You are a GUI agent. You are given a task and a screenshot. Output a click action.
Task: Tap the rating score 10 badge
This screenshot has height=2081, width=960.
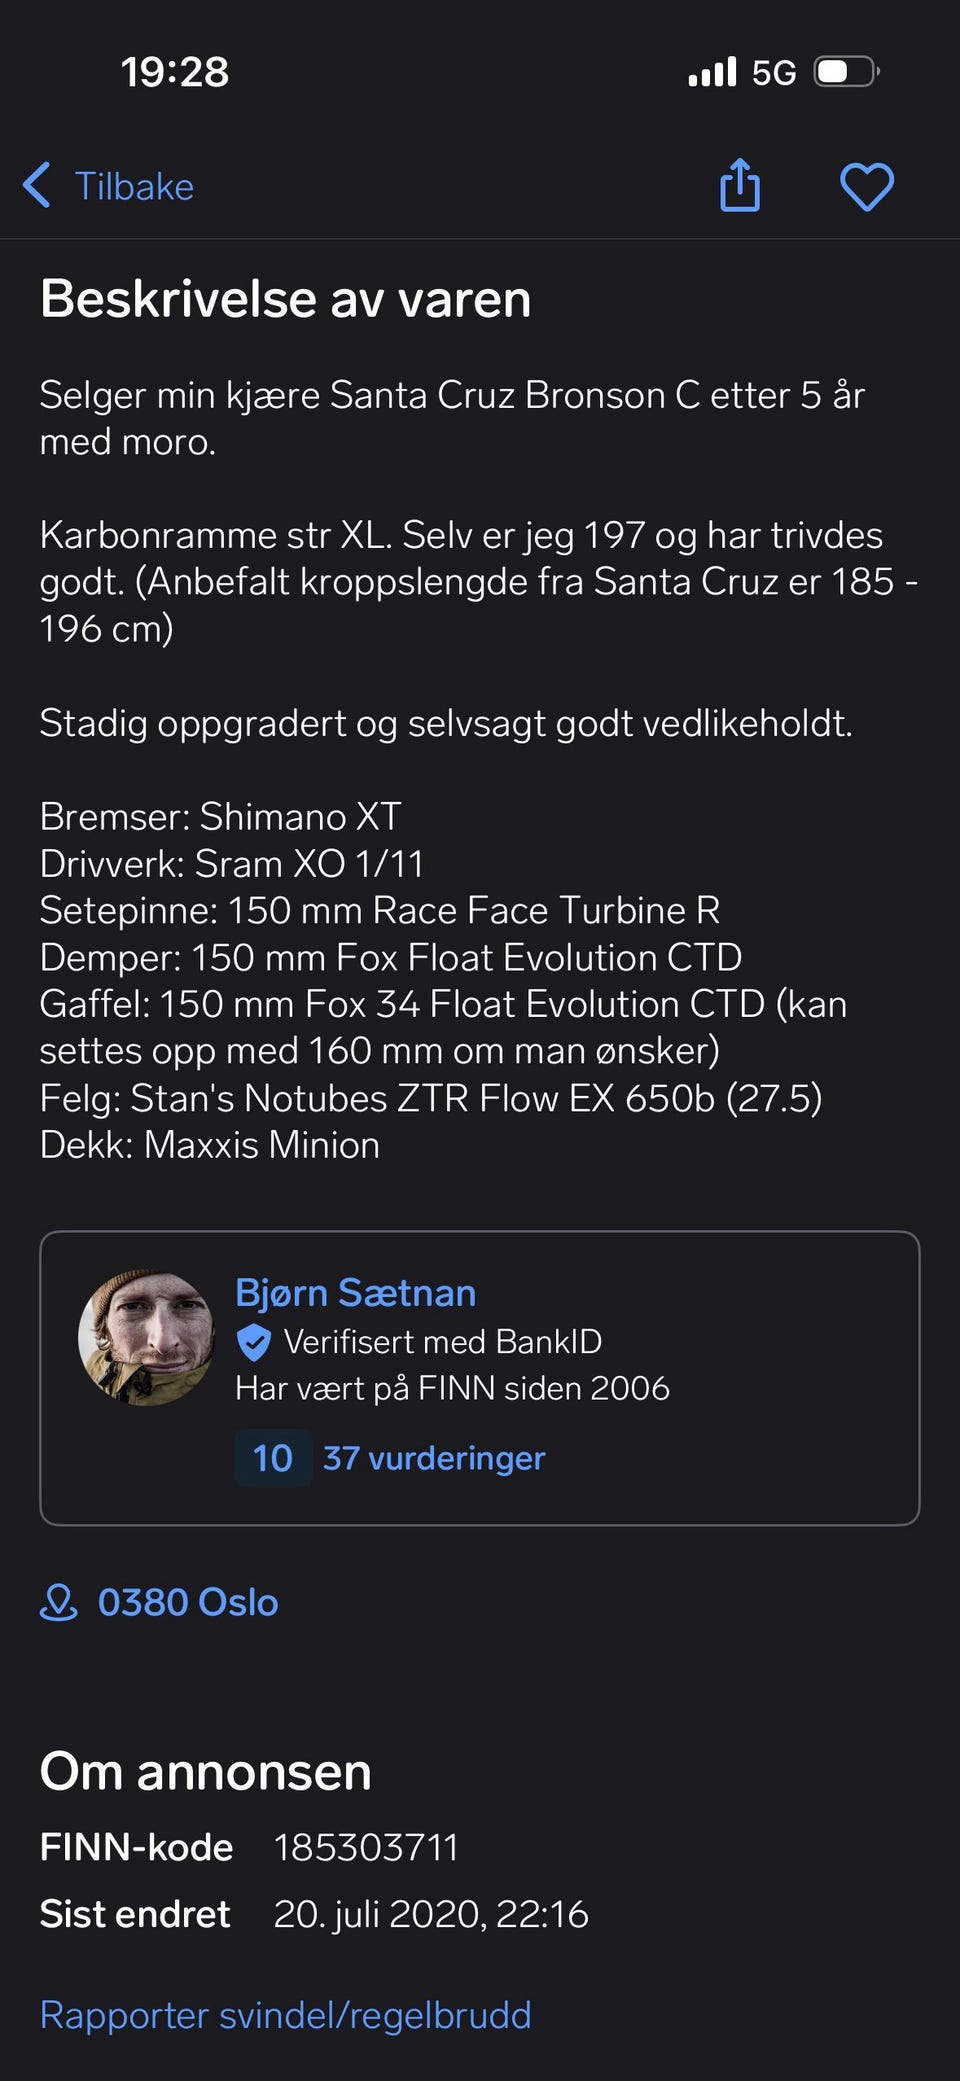[273, 1458]
